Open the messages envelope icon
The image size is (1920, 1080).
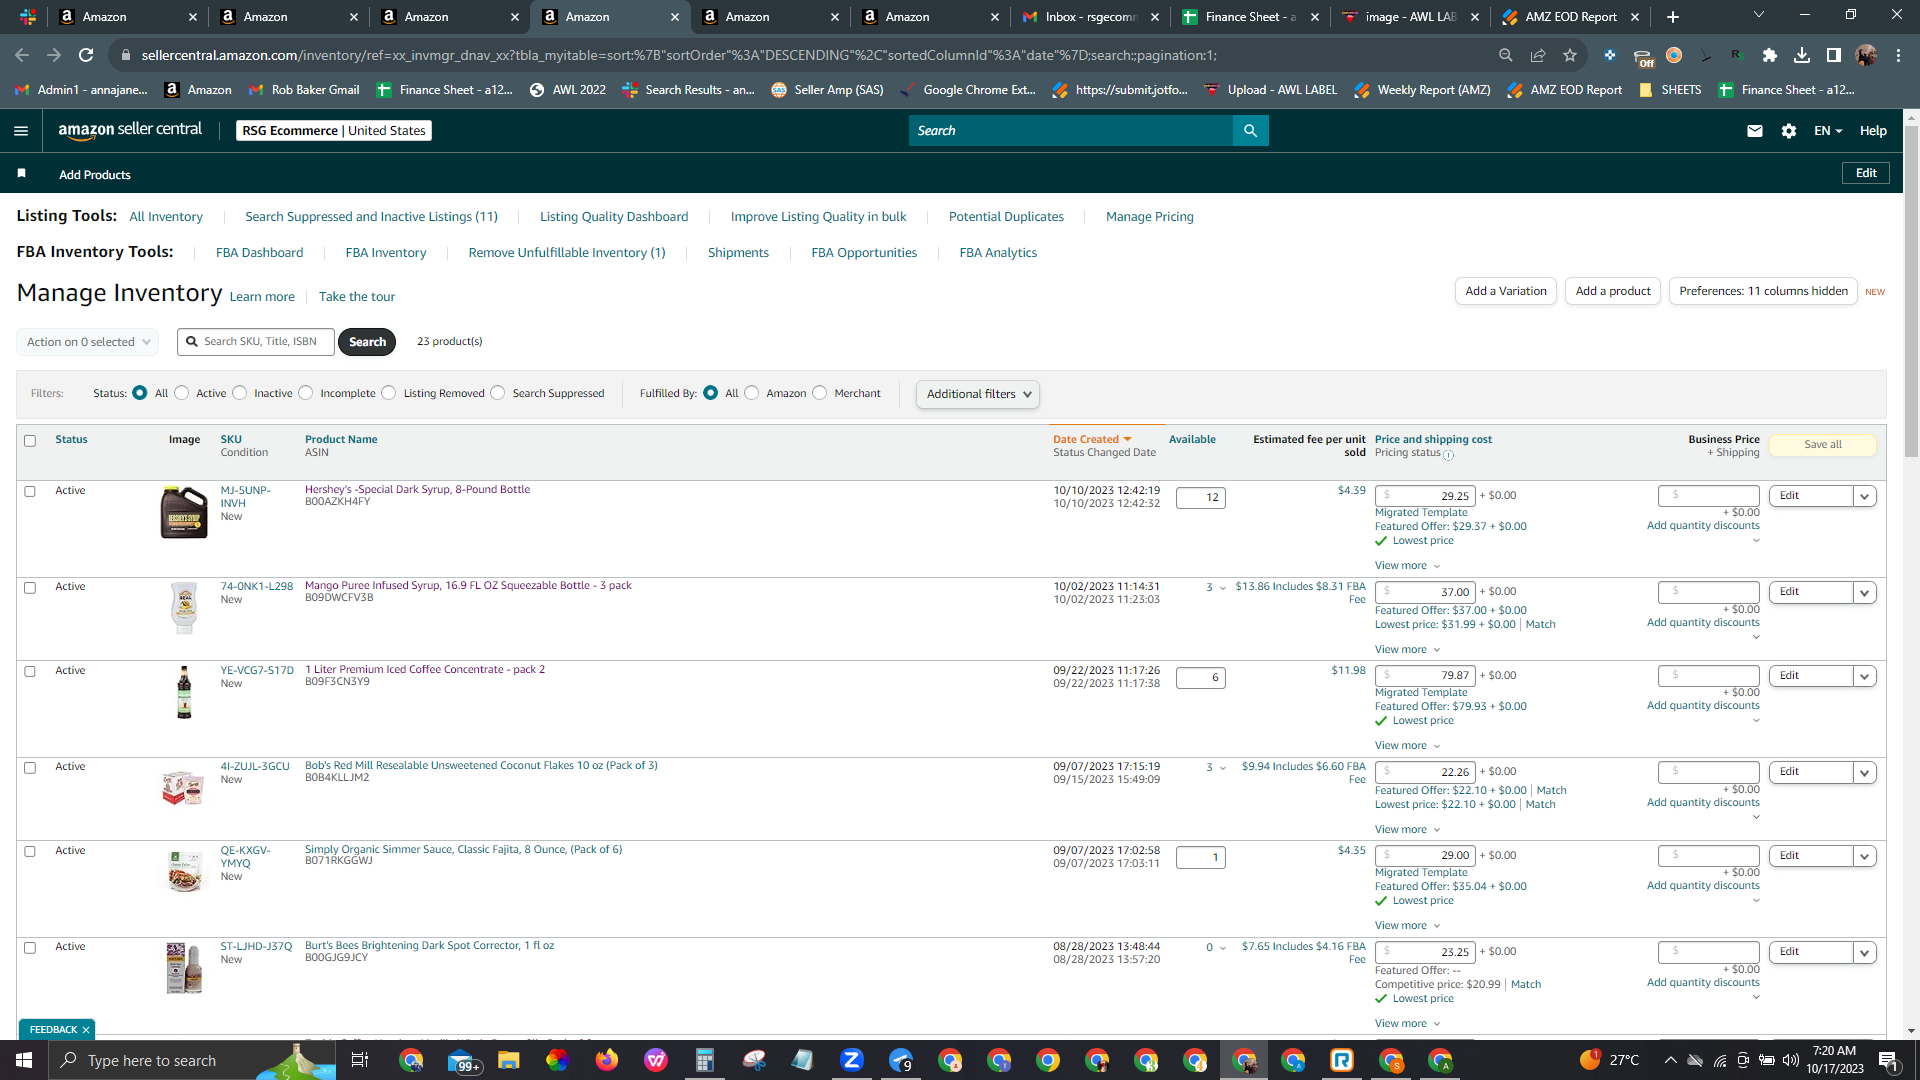pyautogui.click(x=1755, y=131)
